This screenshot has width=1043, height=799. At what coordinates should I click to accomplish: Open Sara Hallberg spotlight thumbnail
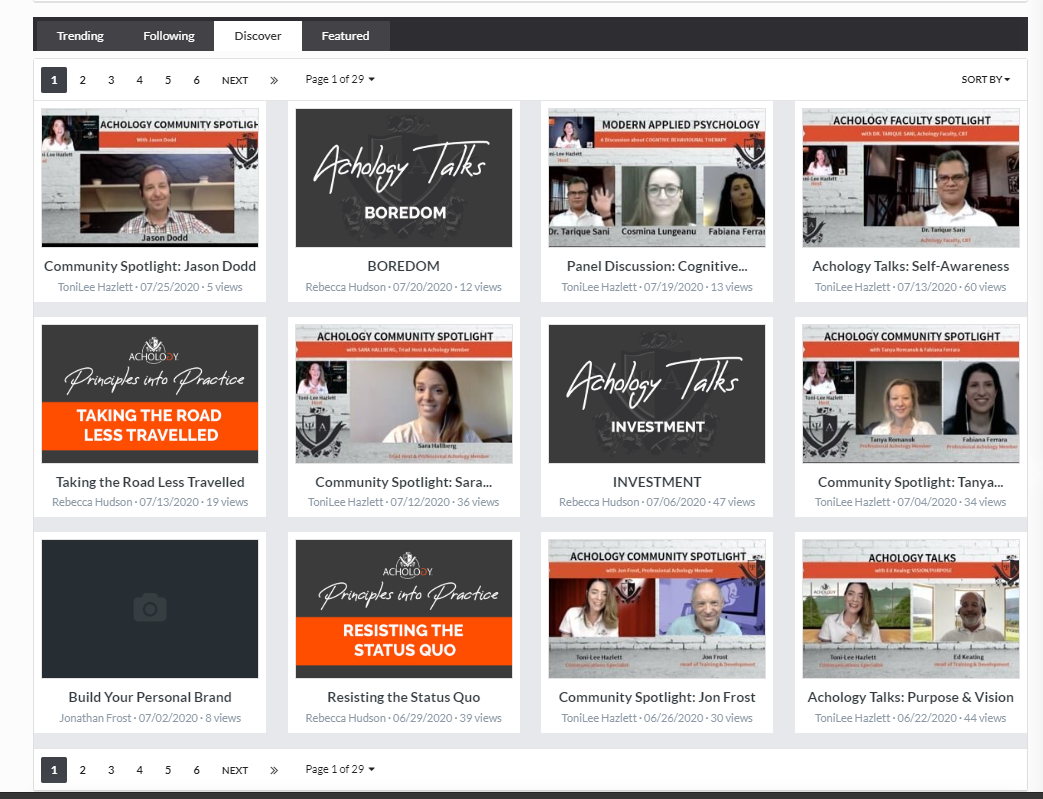[x=404, y=394]
